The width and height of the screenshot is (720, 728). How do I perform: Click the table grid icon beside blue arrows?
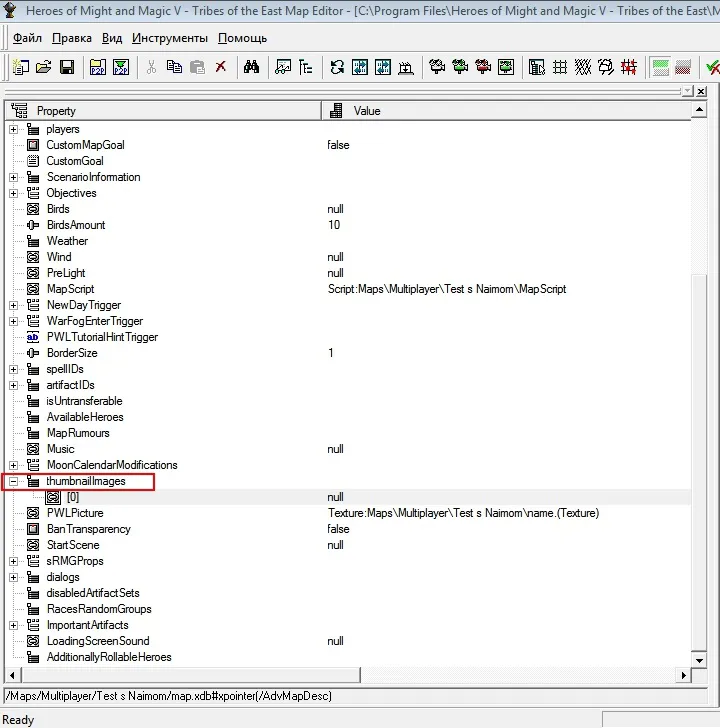pos(406,67)
